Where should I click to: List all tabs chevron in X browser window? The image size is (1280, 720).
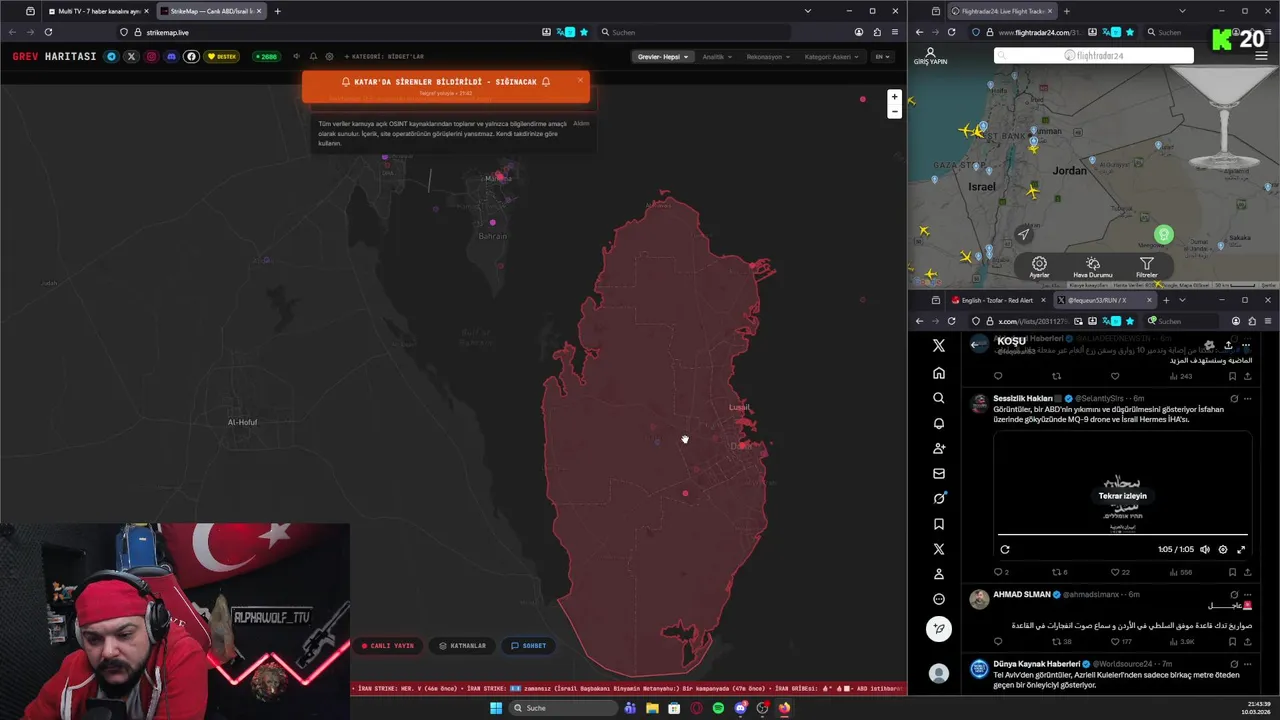point(1182,300)
